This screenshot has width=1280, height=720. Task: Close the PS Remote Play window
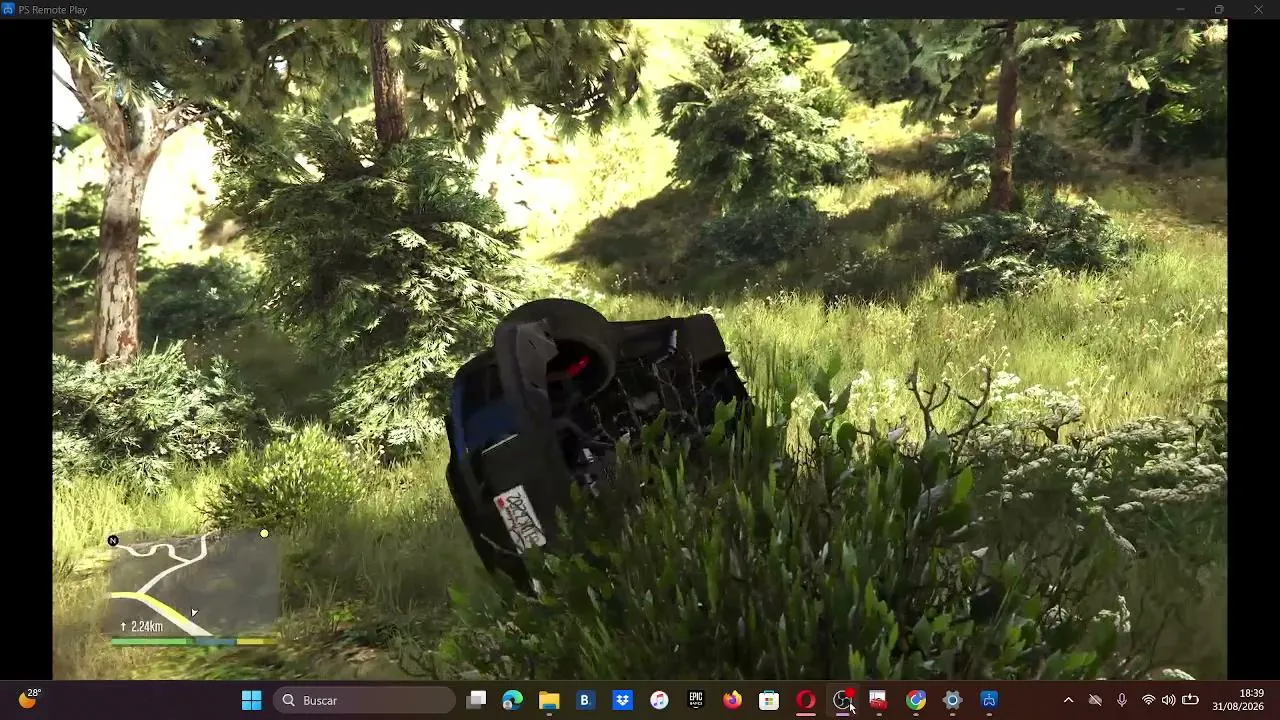tap(1258, 9)
